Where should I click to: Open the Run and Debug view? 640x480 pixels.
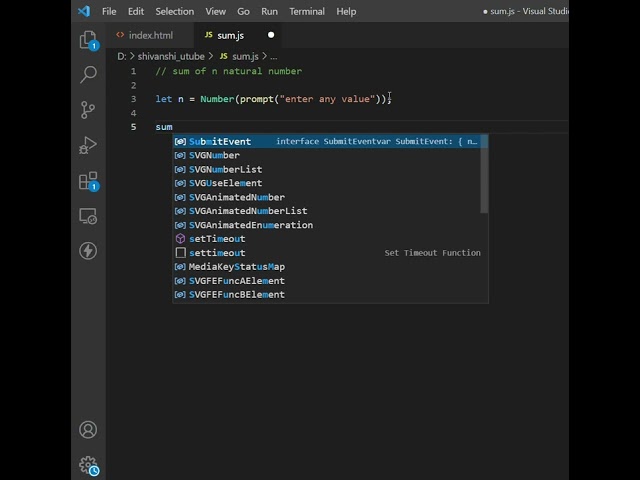(x=88, y=145)
